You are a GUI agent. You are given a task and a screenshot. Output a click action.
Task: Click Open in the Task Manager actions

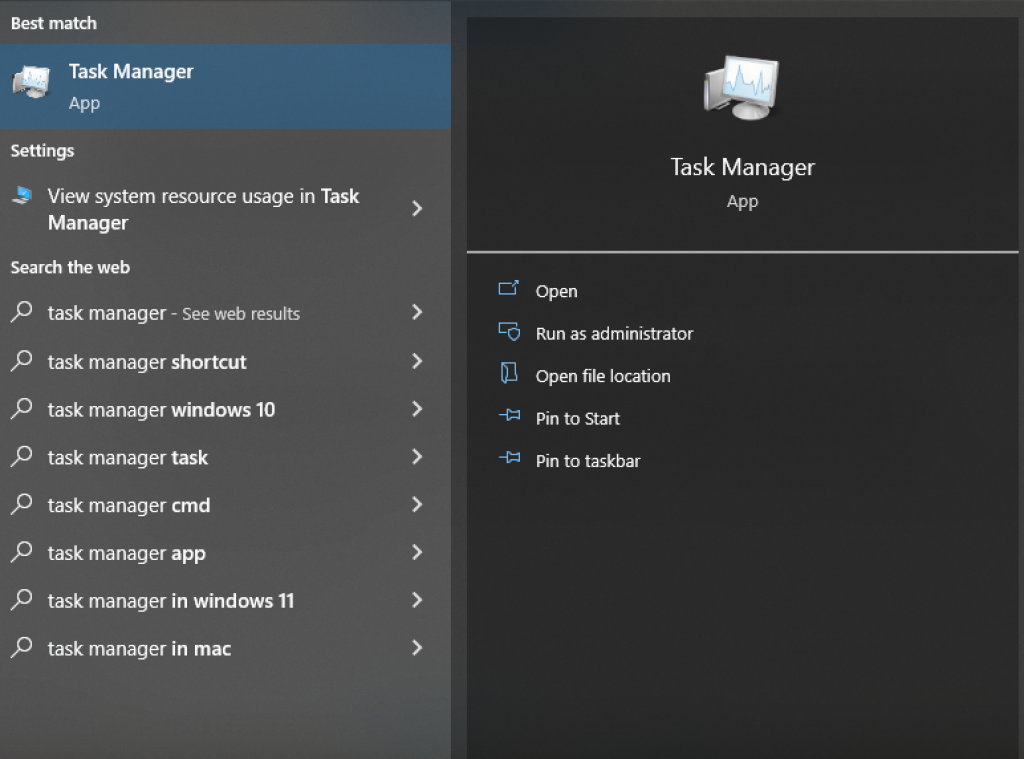[x=556, y=291]
